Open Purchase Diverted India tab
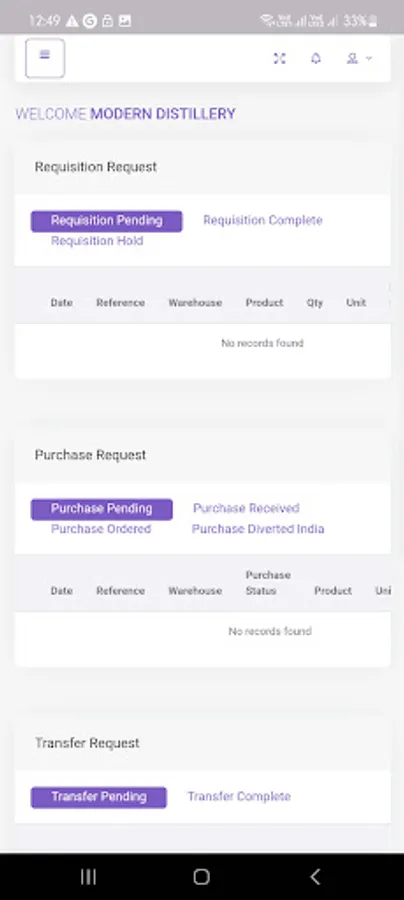 tap(258, 529)
